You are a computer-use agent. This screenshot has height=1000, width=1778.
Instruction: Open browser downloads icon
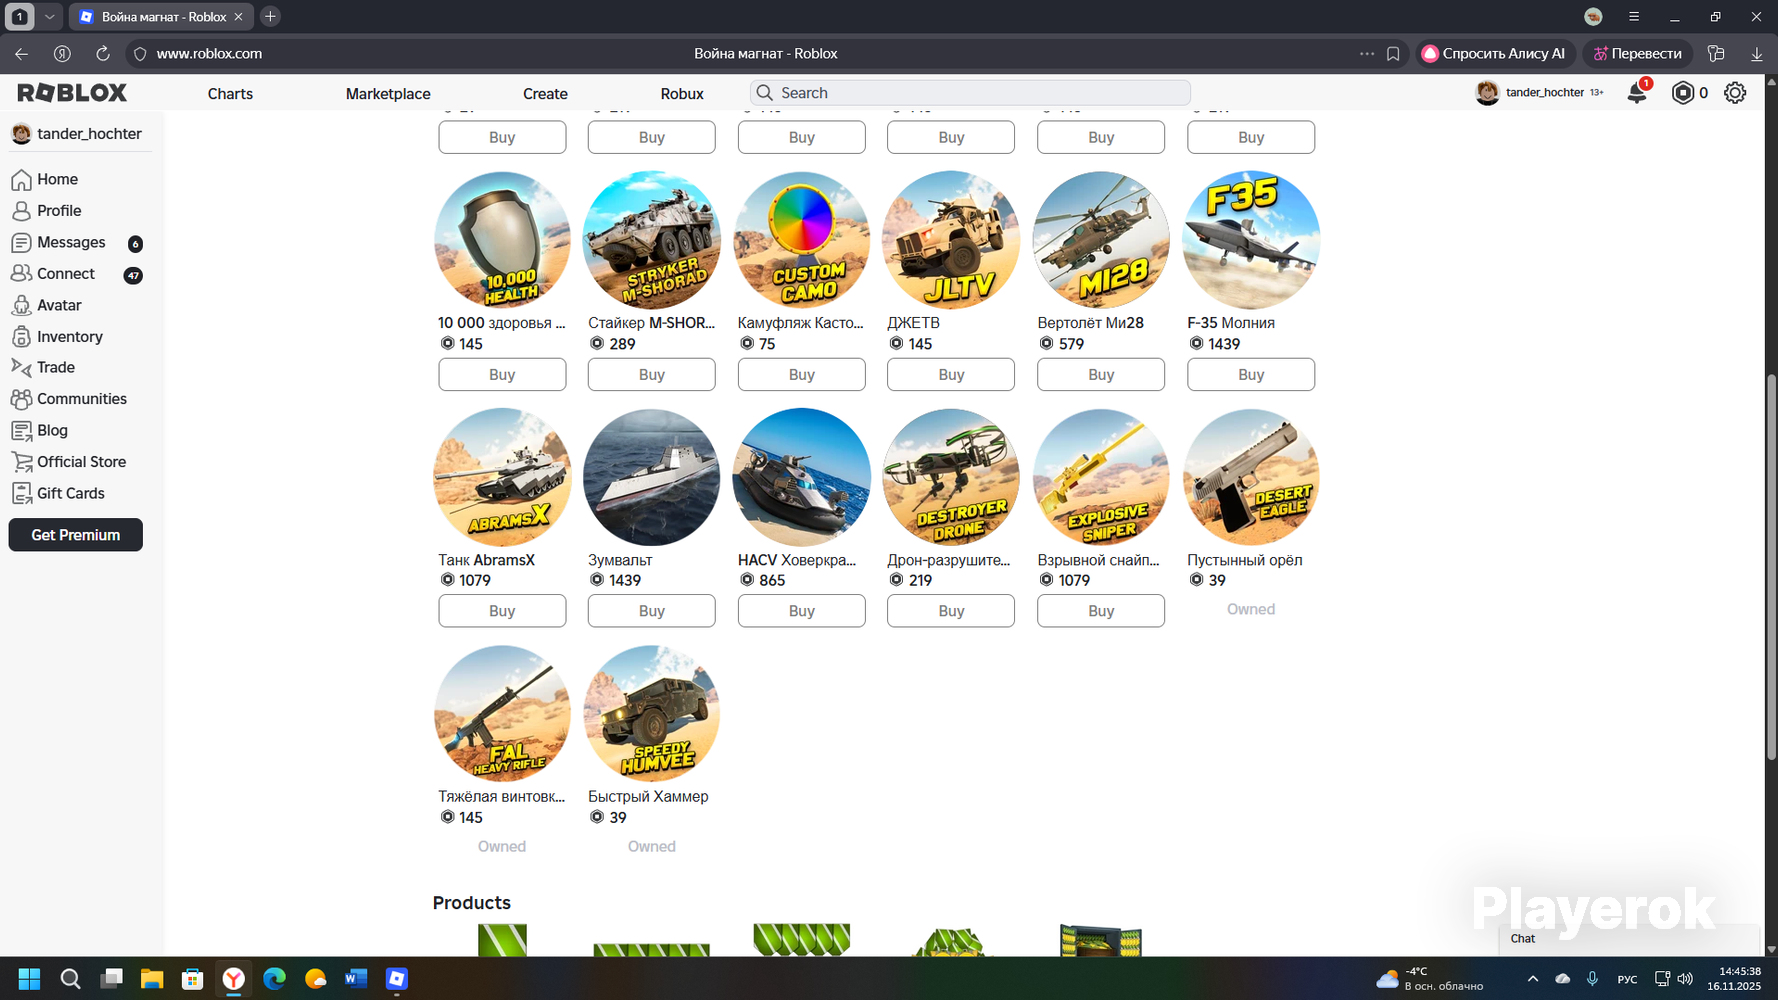(1757, 54)
